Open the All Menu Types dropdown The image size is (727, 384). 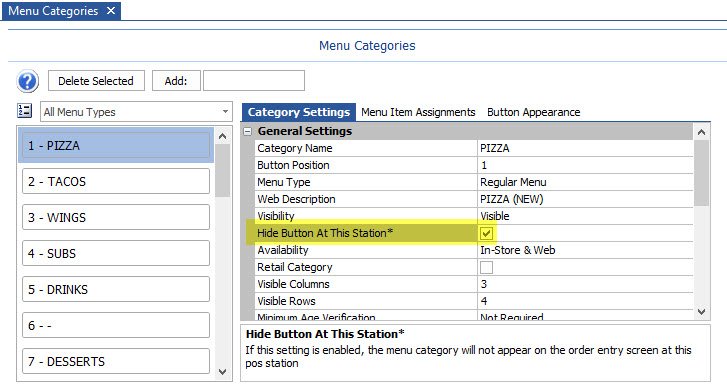136,112
